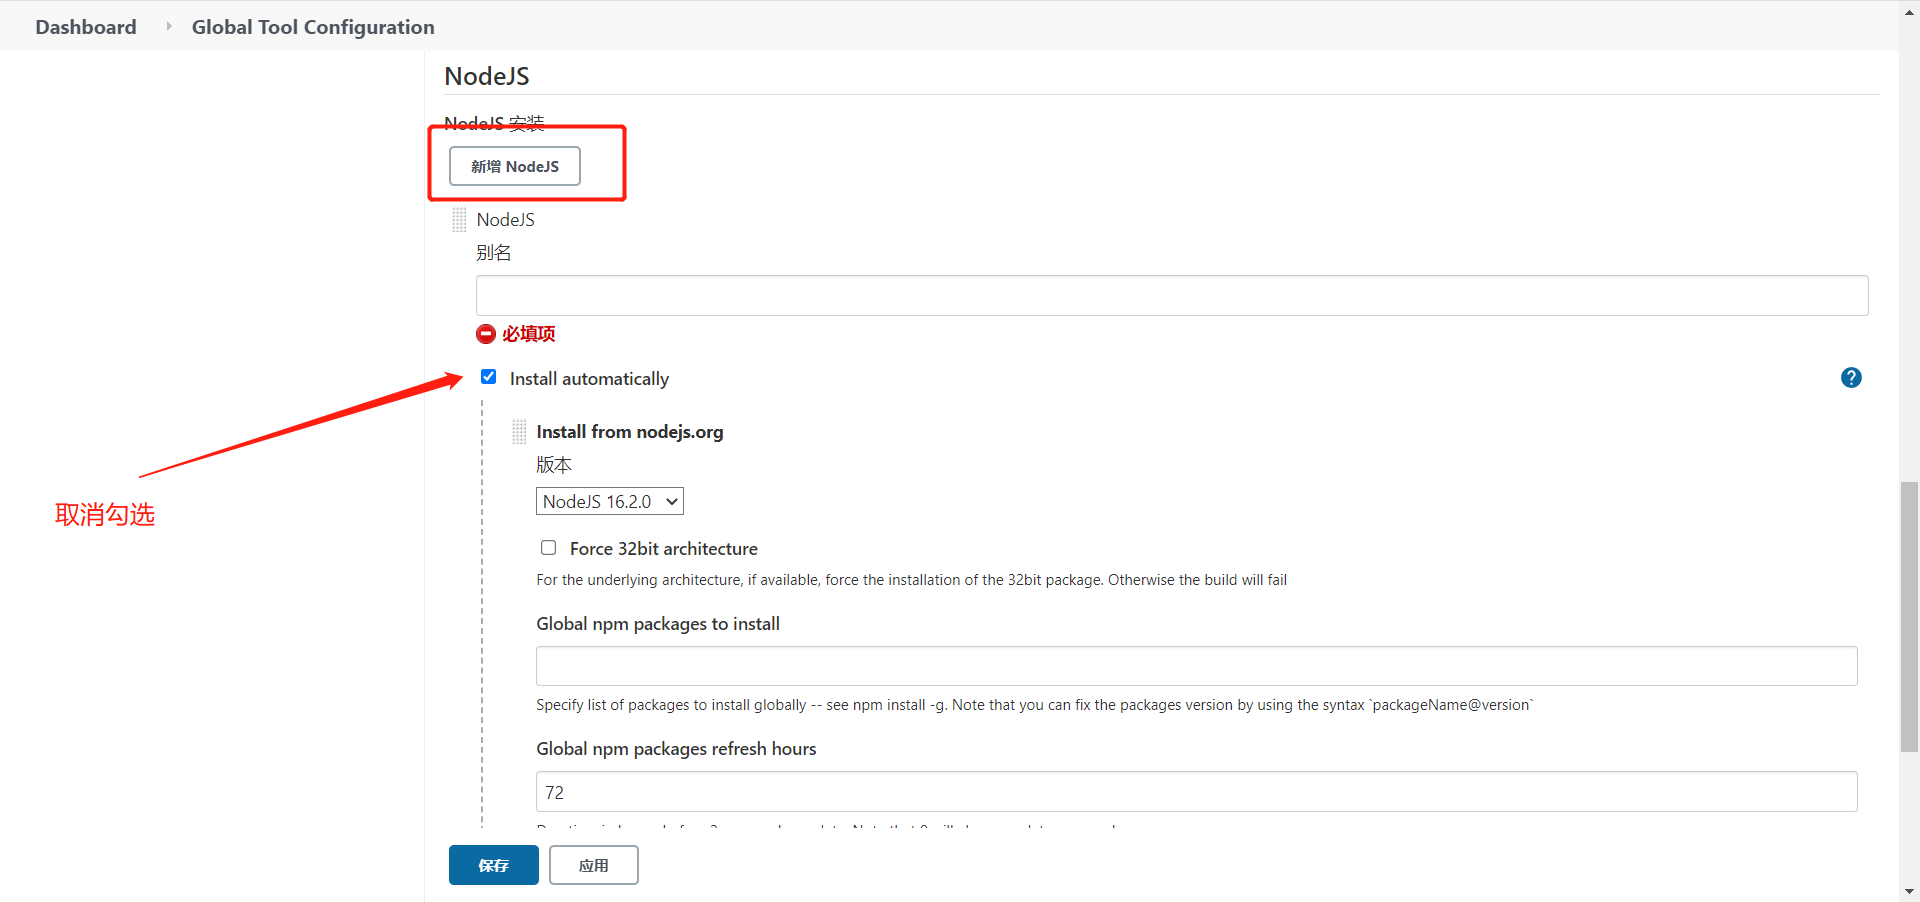The image size is (1920, 902).
Task: Click the drag handle beside Install from nodejs.org
Action: [x=519, y=432]
